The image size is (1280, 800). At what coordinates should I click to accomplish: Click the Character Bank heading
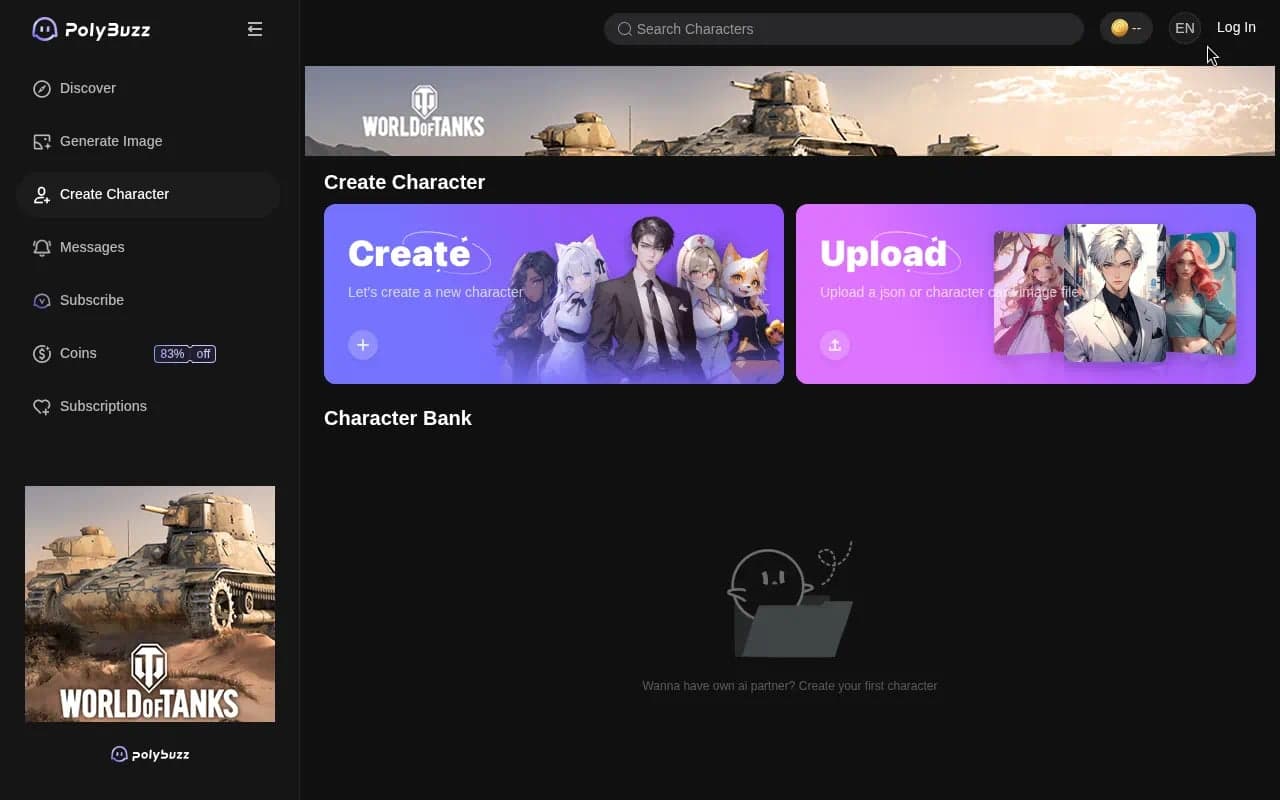398,418
